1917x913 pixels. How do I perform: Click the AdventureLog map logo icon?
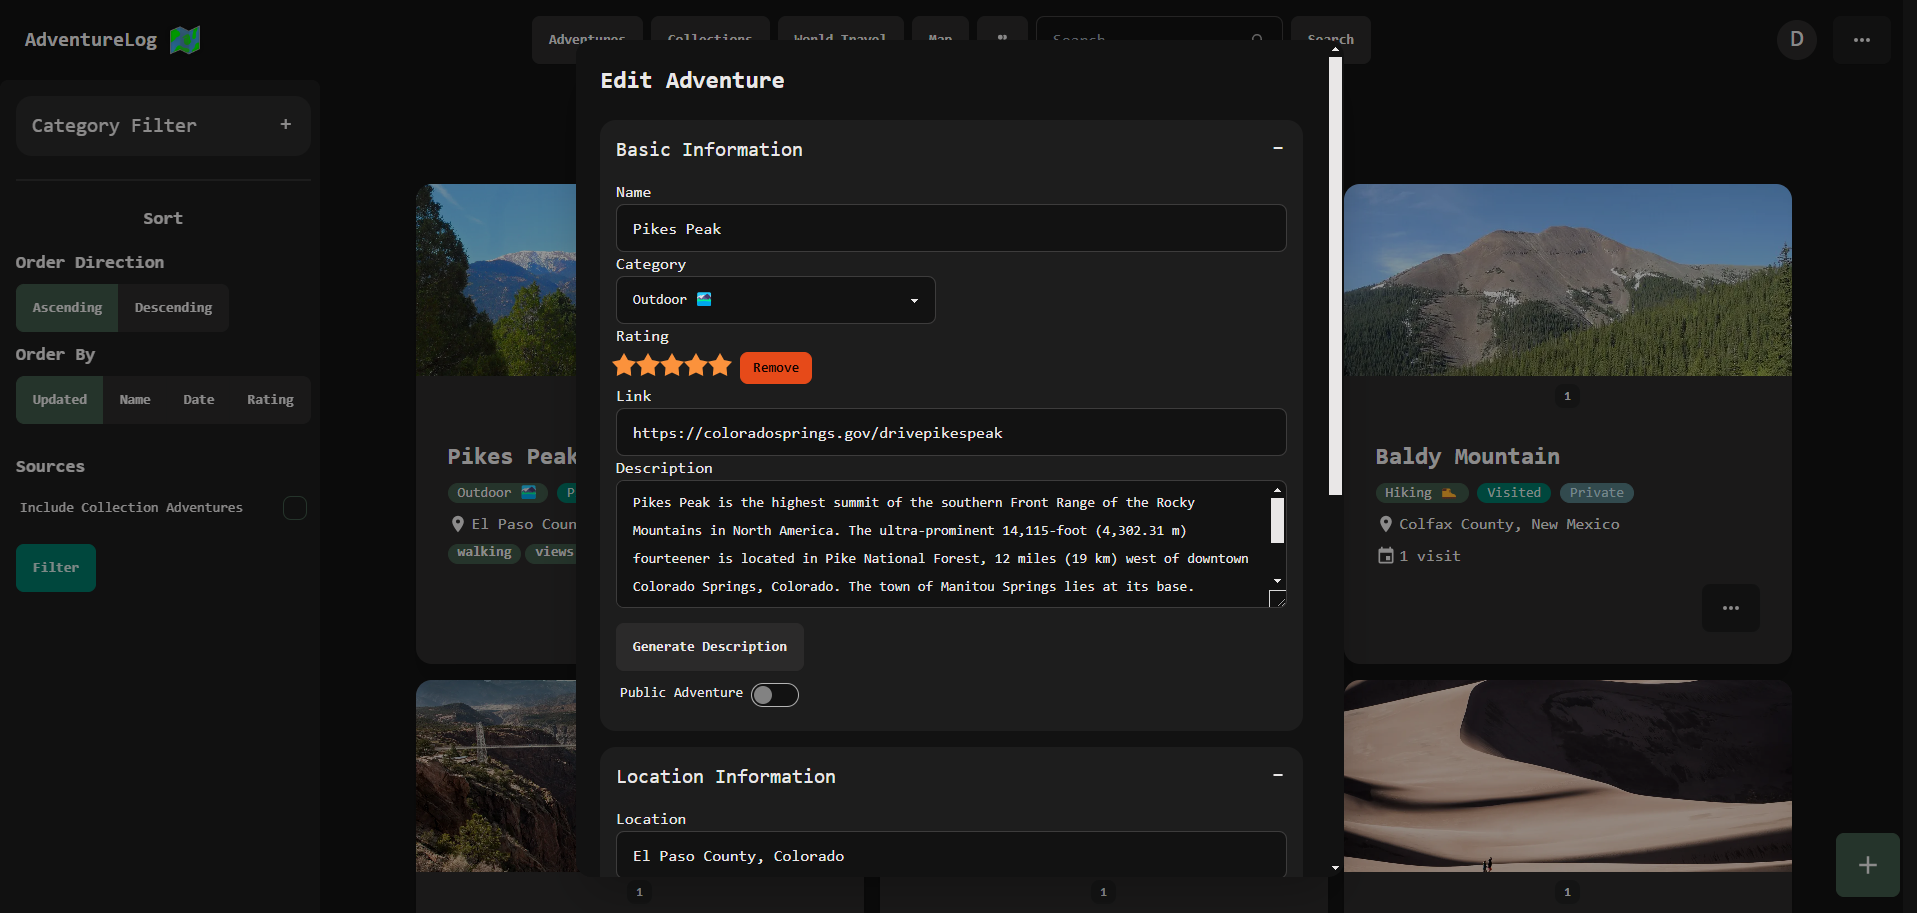click(185, 40)
